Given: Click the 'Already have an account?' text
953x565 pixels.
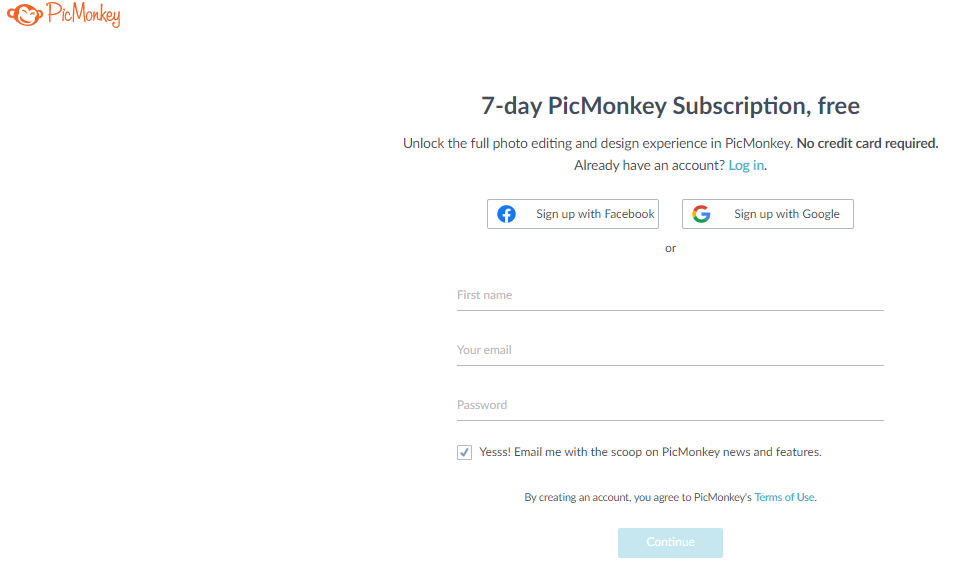Looking at the screenshot, I should coord(649,165).
